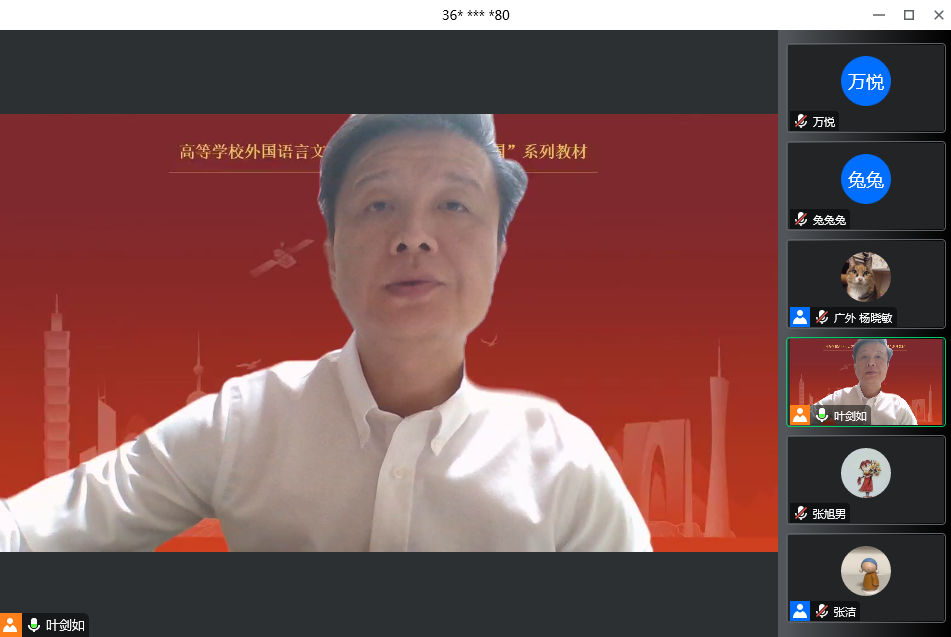Screen dimensions: 951x637
Task: Select the blue 万悦 avatar circle
Action: (865, 81)
